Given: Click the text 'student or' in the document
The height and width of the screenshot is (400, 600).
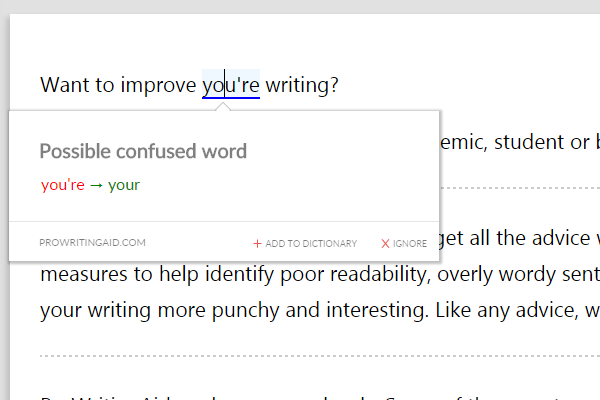Looking at the screenshot, I should pyautogui.click(x=541, y=142).
